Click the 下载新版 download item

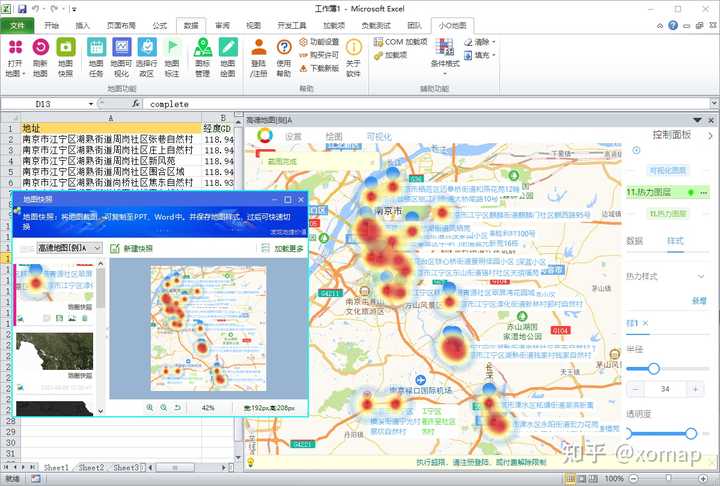click(x=319, y=68)
